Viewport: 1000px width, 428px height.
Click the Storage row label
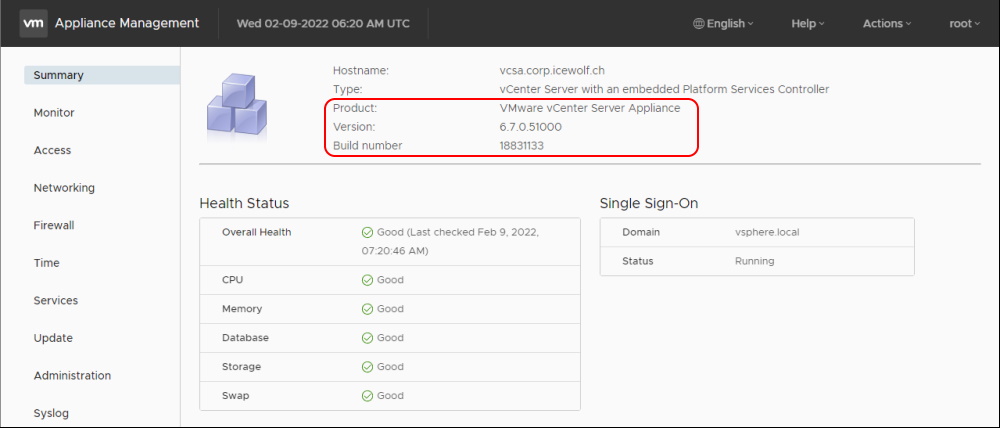tap(241, 367)
